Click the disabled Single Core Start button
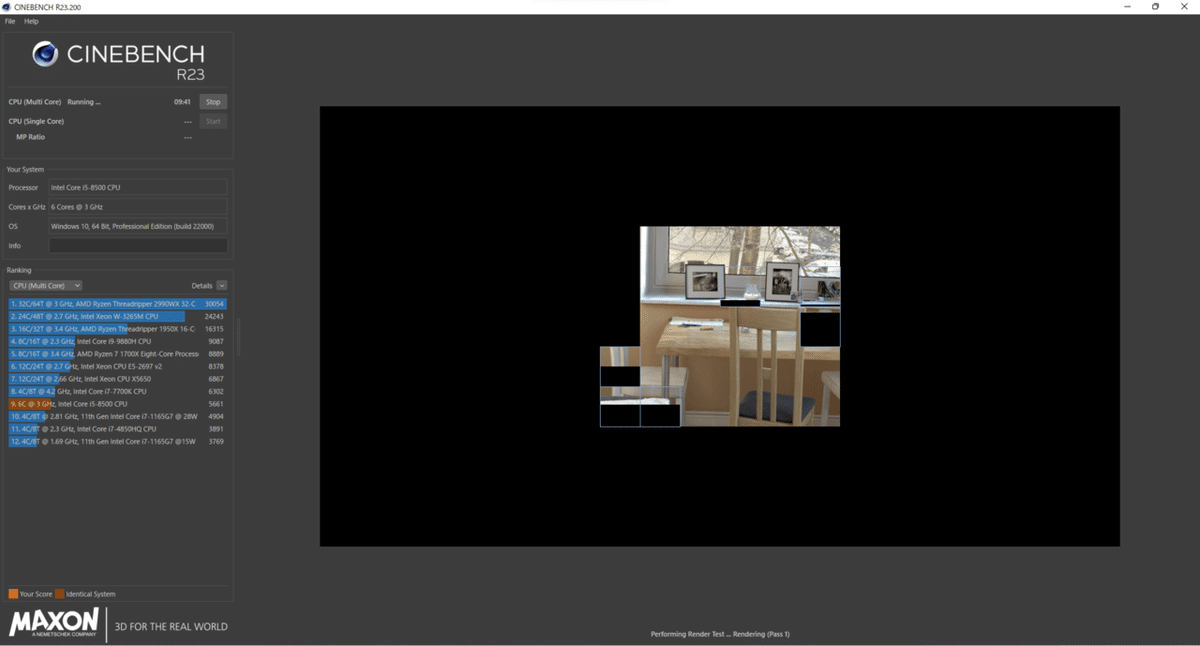The width and height of the screenshot is (1200, 646). [x=213, y=121]
